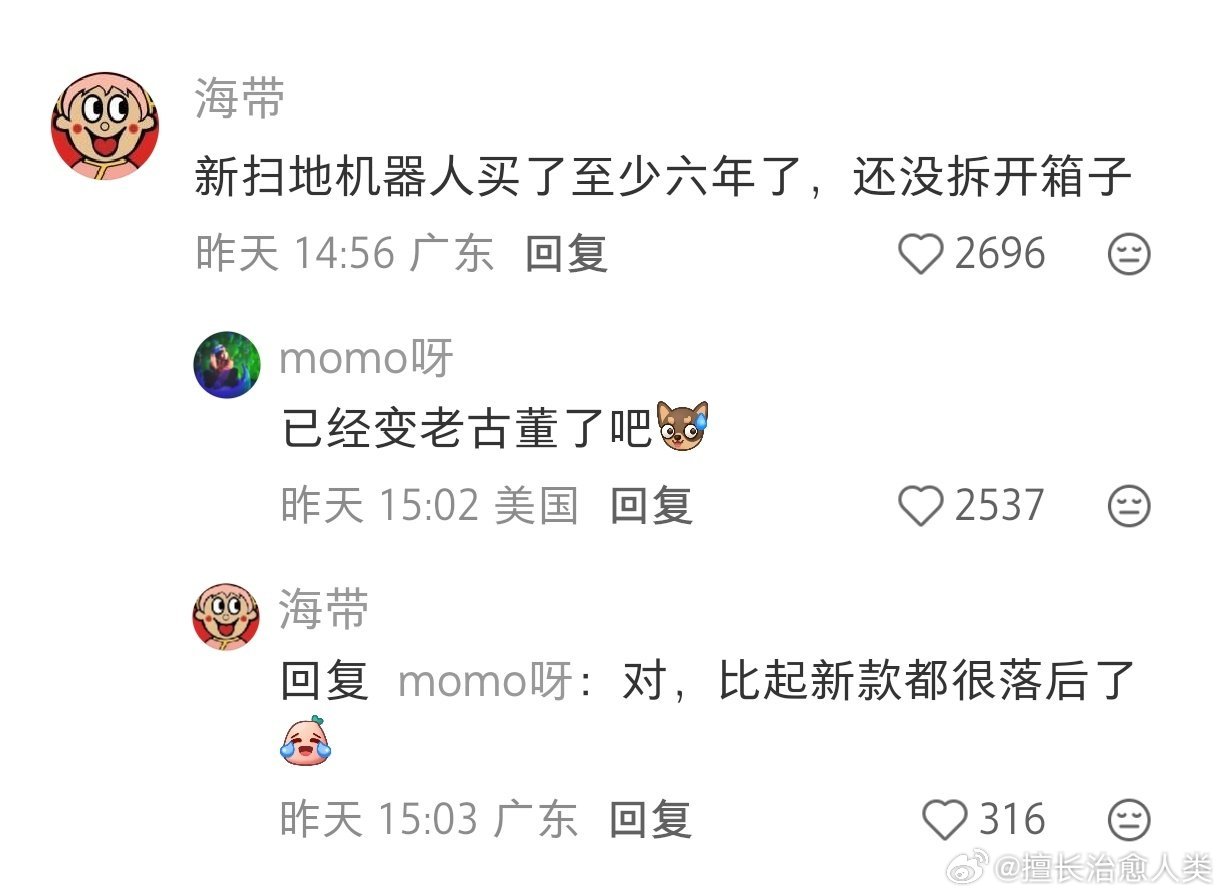Open 海带's large cartoon avatar
The width and height of the screenshot is (1224, 896).
pos(105,126)
